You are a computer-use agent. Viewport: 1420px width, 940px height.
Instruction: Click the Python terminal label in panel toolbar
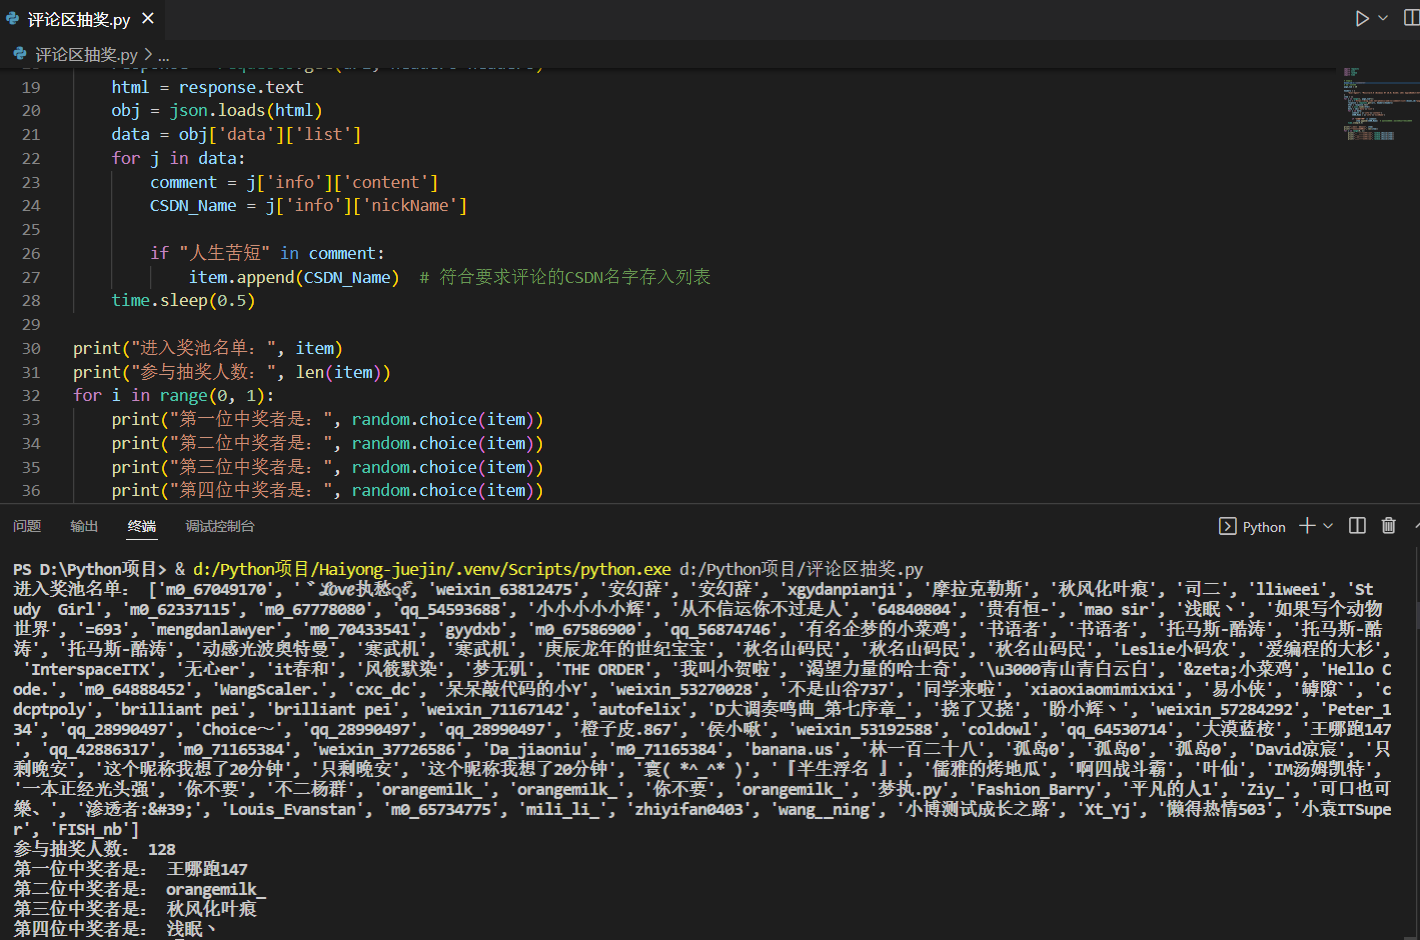pyautogui.click(x=1264, y=527)
